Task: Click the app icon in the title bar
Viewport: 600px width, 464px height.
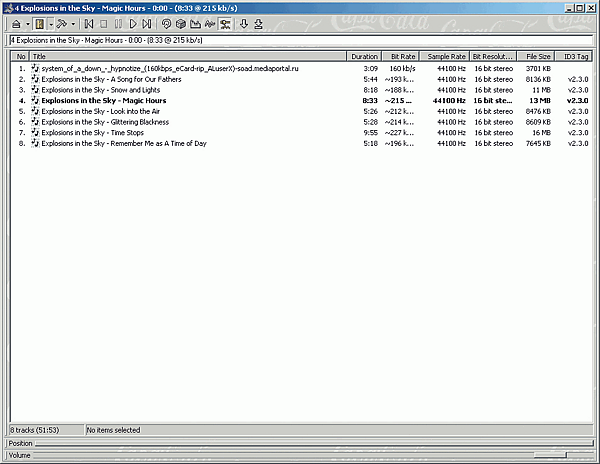Action: tap(8, 8)
